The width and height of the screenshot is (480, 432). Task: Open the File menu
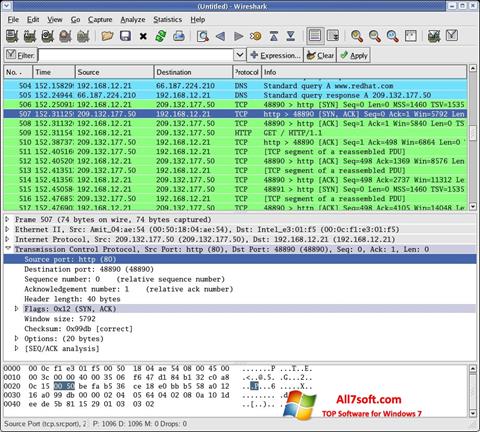point(13,20)
